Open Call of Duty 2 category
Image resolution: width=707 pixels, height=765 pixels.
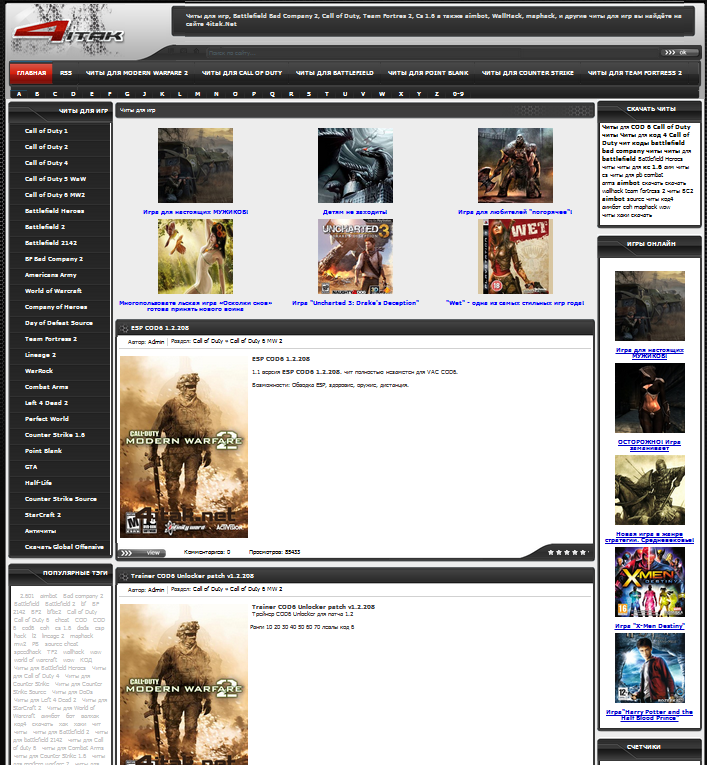click(59, 147)
